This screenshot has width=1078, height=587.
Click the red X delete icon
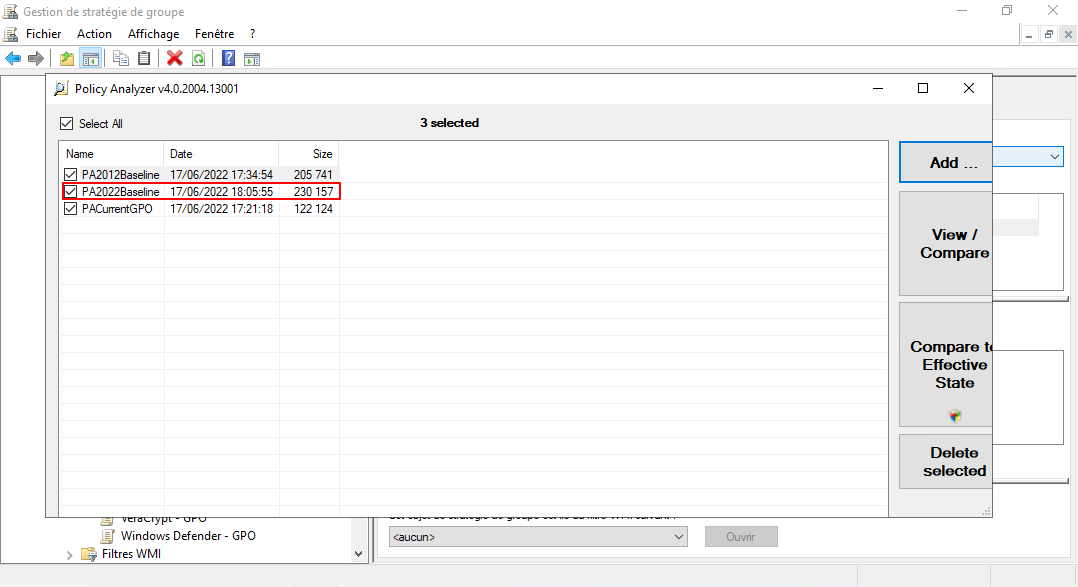tap(175, 59)
